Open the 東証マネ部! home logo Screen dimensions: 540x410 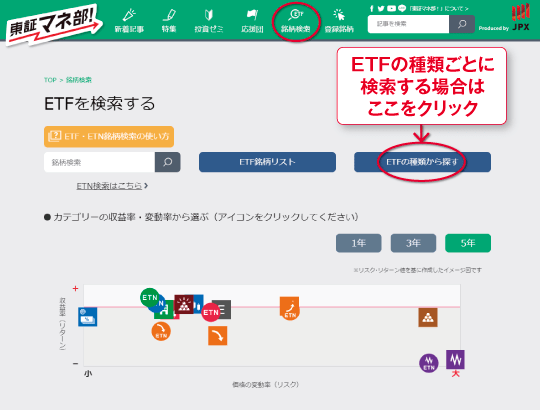54,25
